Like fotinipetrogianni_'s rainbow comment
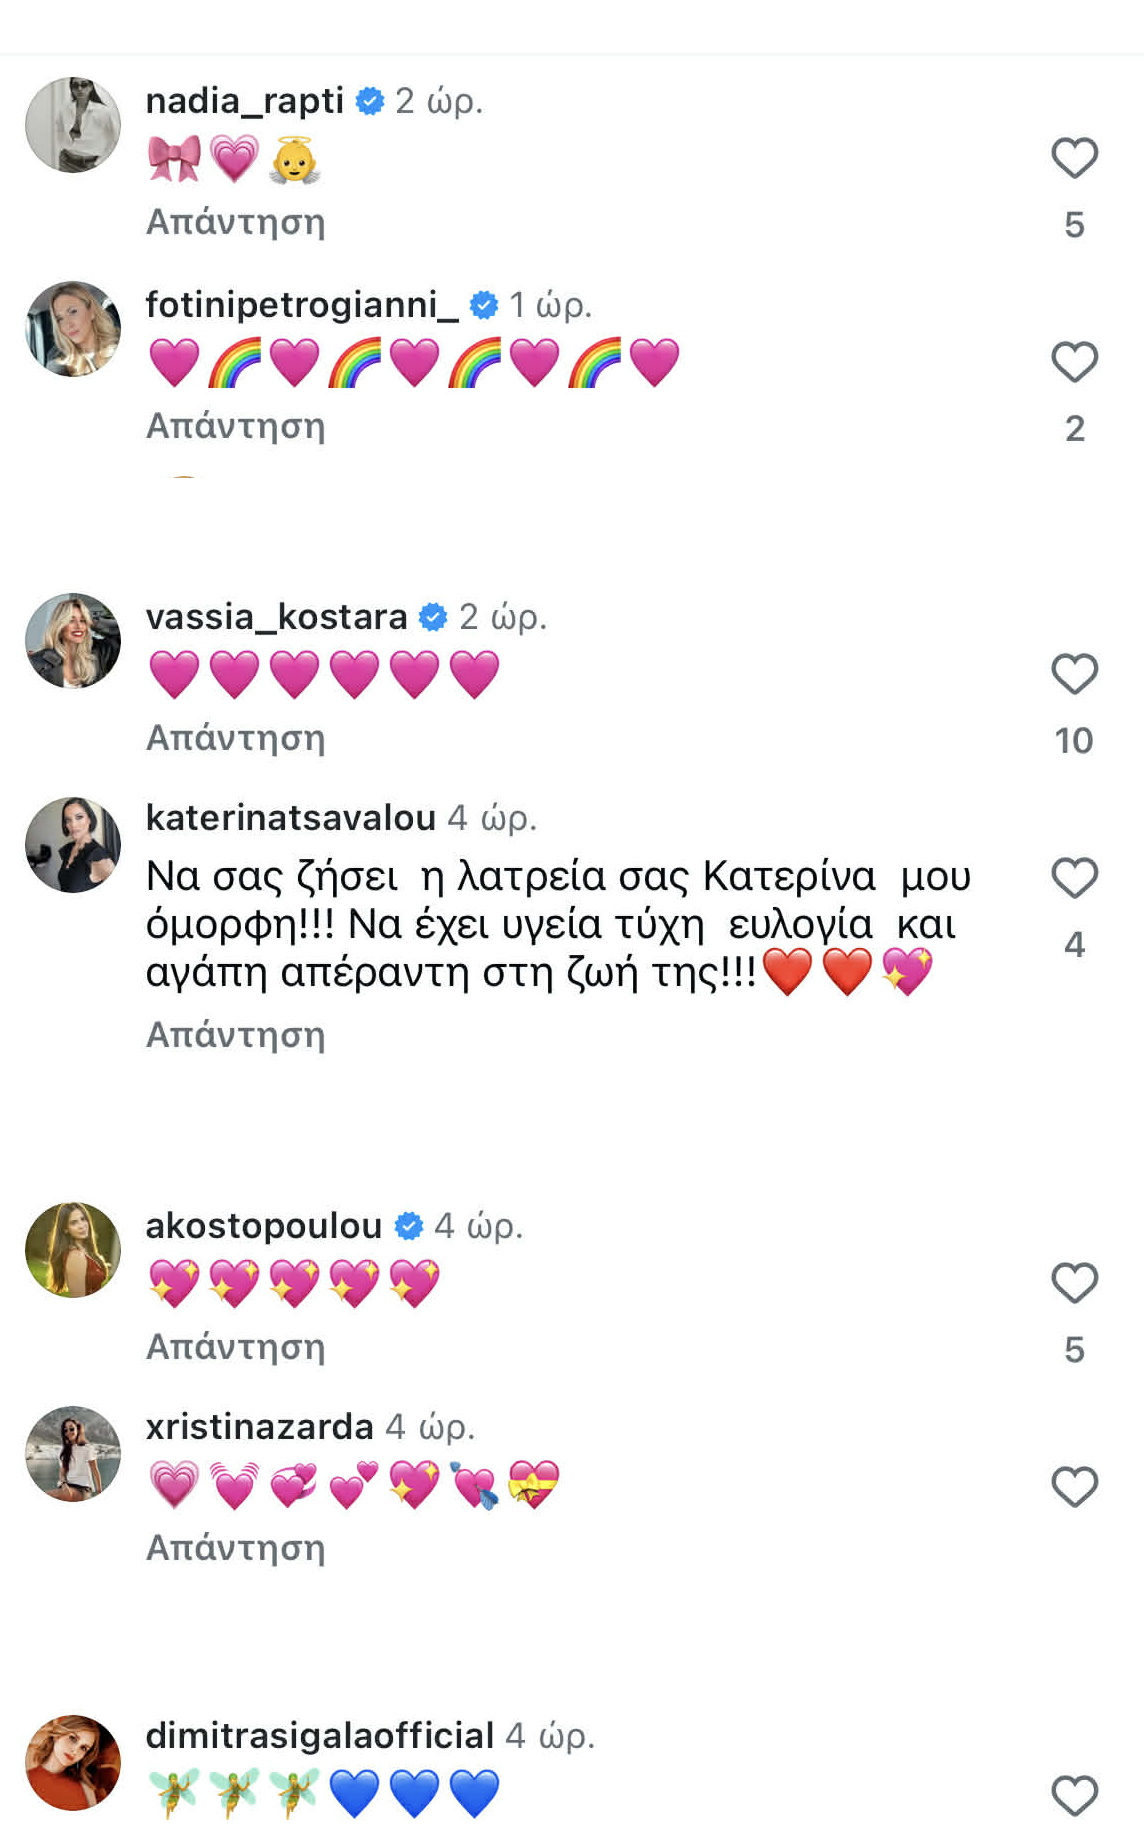This screenshot has height=1833, width=1144. [x=1074, y=362]
